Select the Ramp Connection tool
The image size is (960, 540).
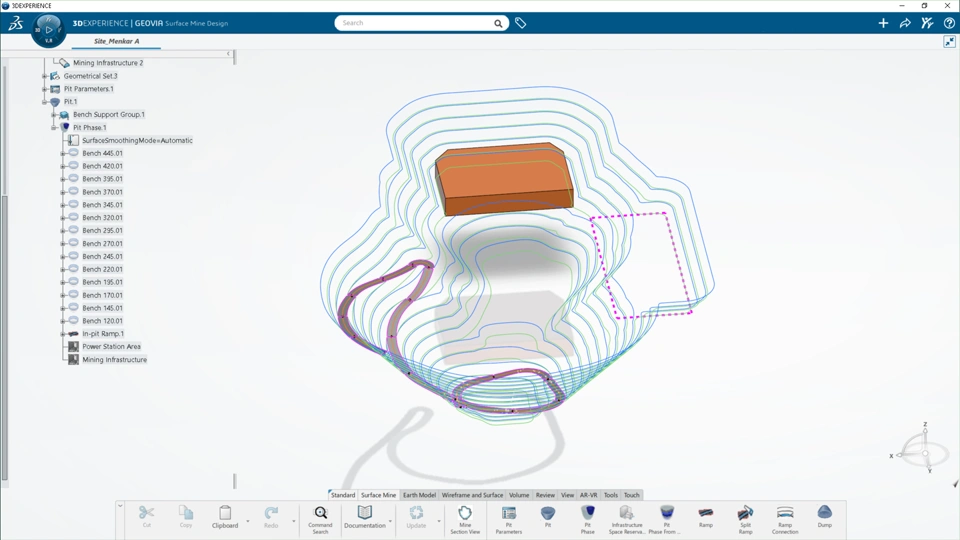coord(785,520)
